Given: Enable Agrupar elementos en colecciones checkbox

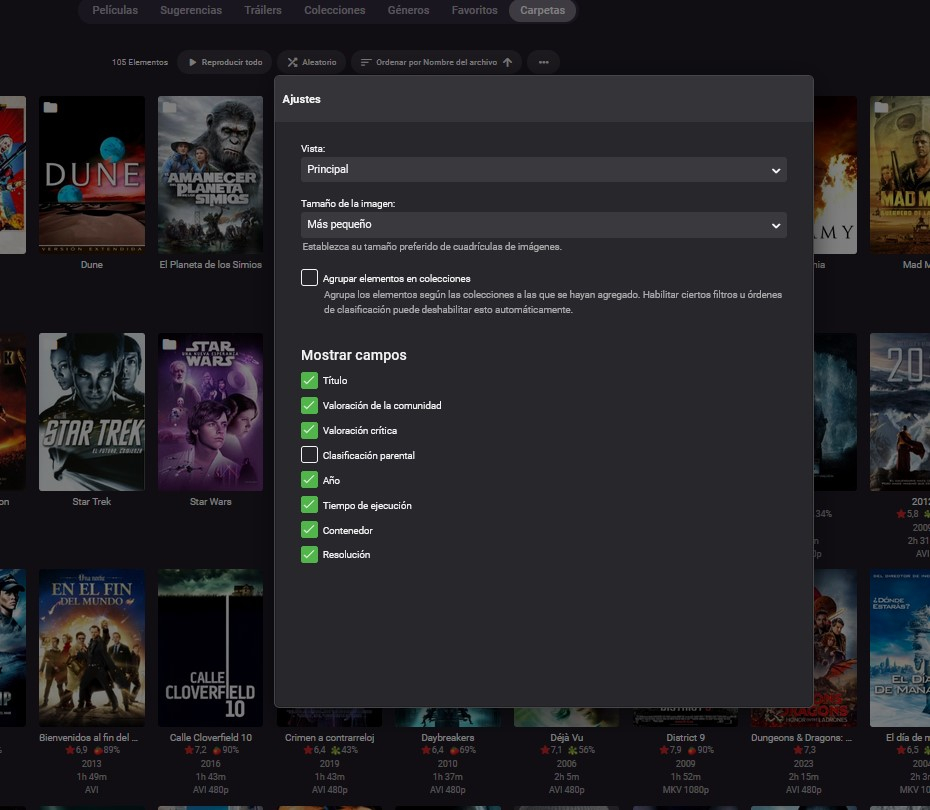Looking at the screenshot, I should point(310,278).
